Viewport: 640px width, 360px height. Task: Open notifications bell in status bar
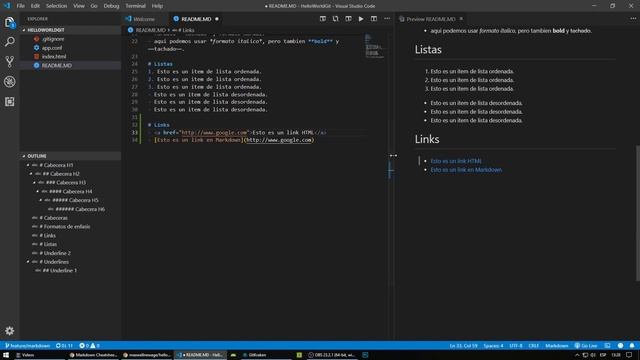(632, 346)
